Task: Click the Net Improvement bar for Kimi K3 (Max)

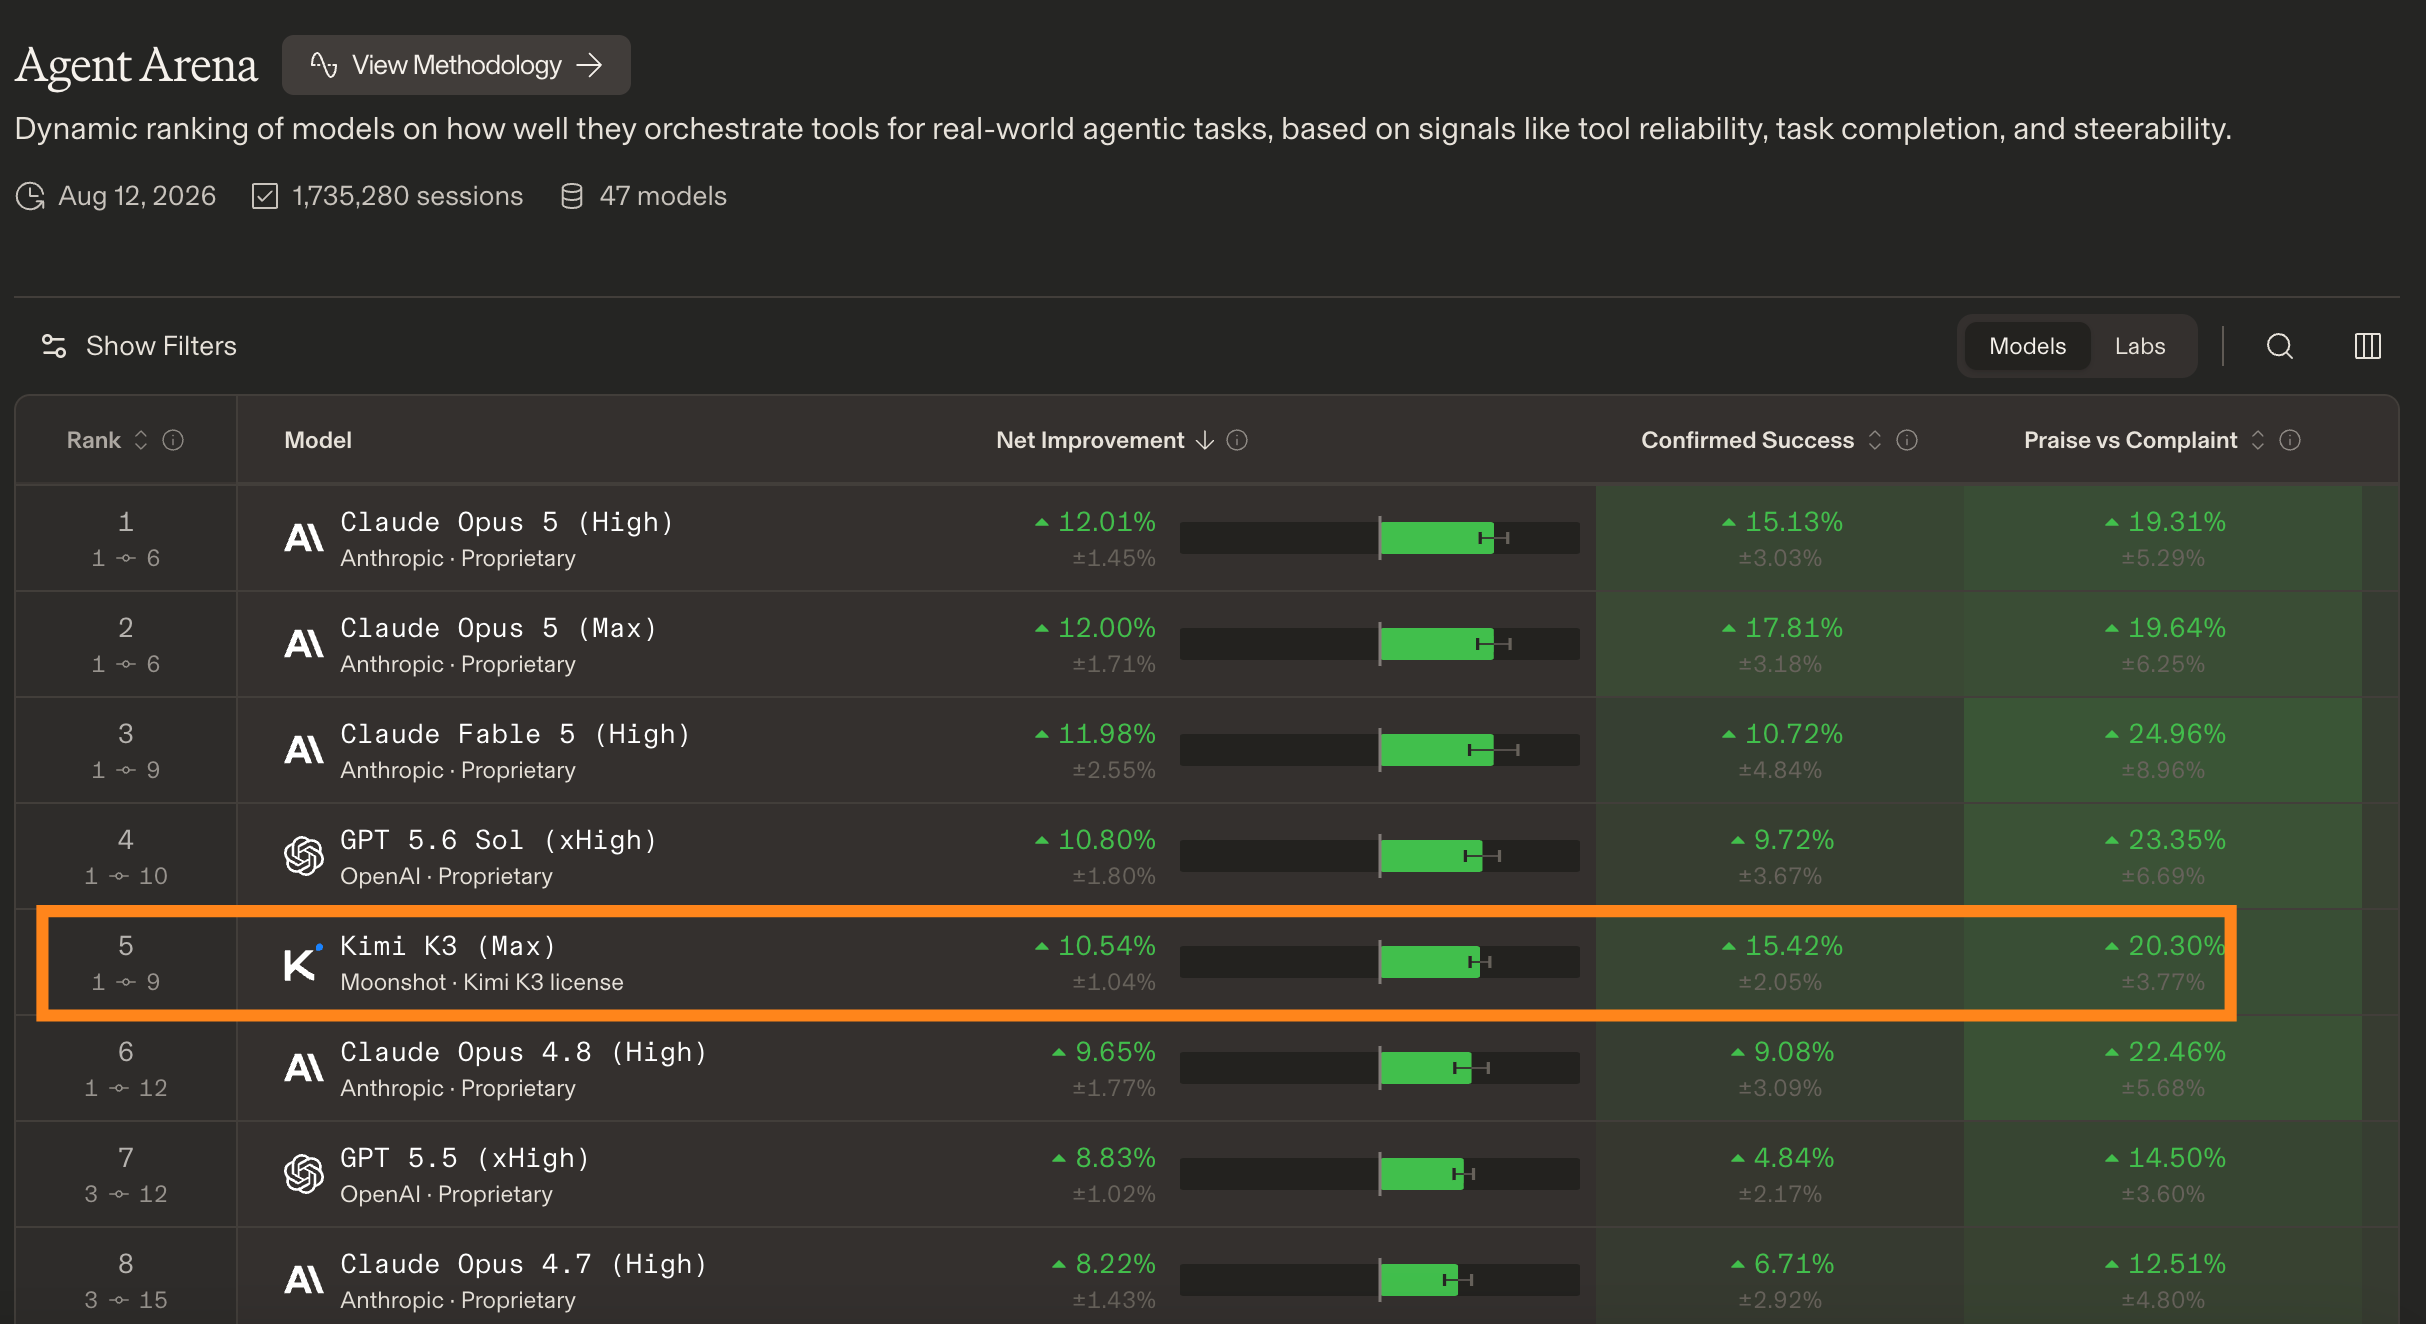Action: (1380, 962)
